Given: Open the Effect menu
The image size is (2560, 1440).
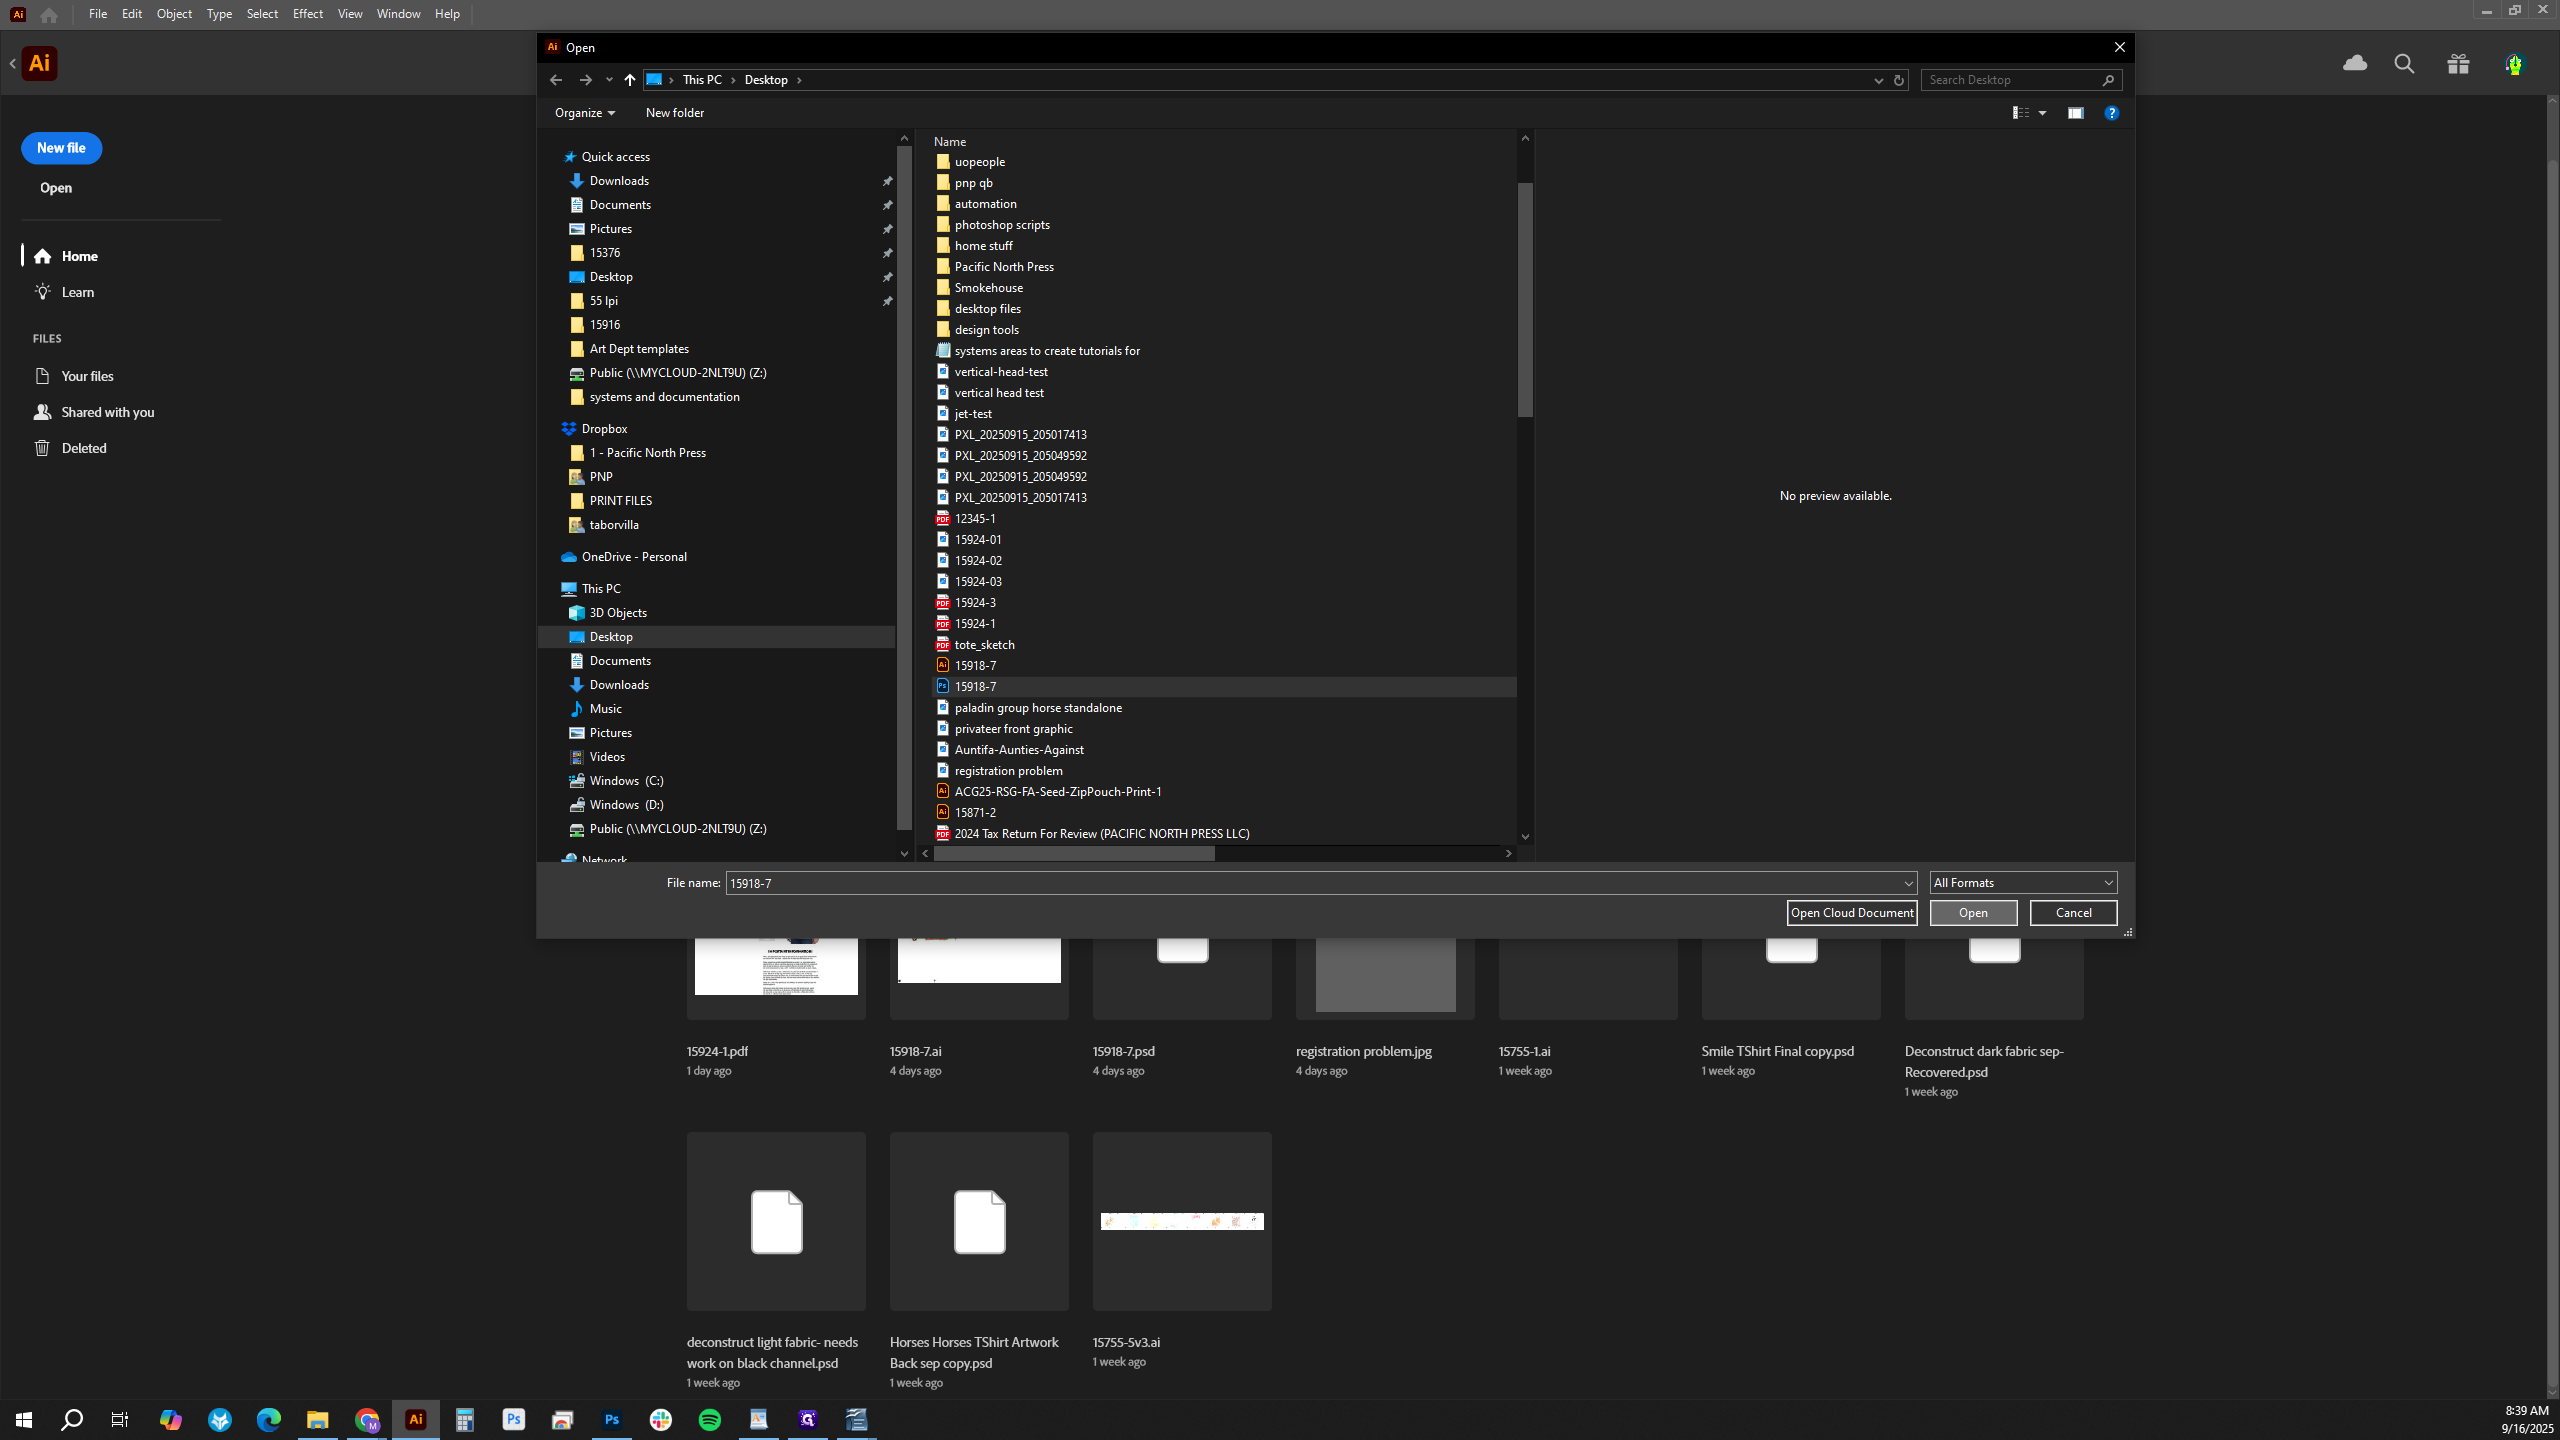Looking at the screenshot, I should coord(307,14).
